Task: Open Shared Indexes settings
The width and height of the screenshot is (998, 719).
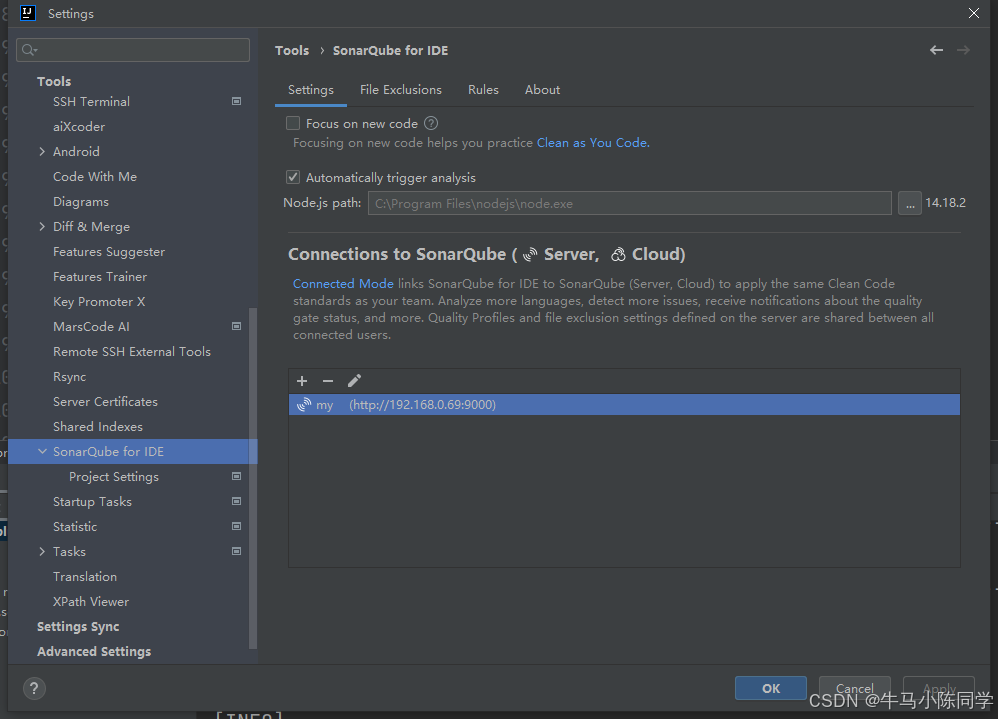Action: click(97, 426)
